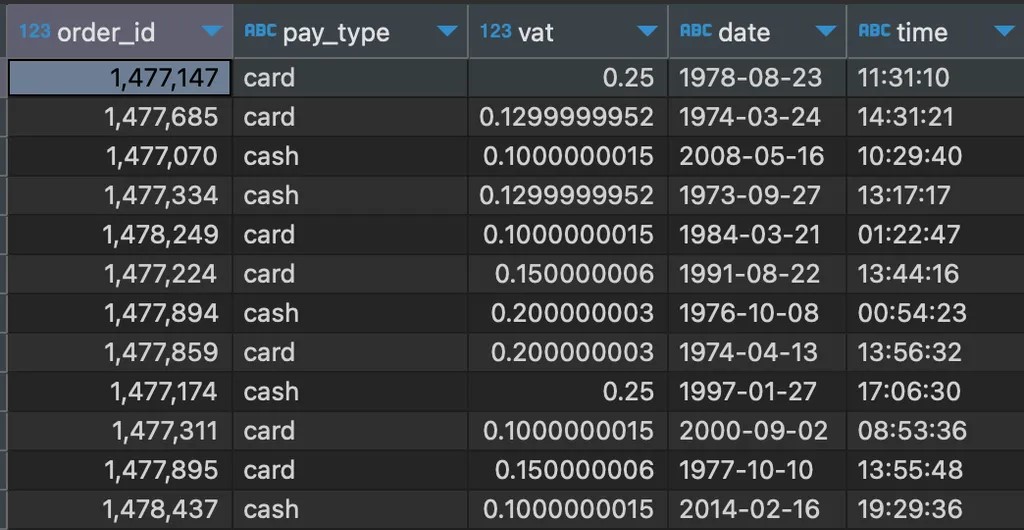
Task: Select the time cell 11:31:10
Action: (935, 78)
